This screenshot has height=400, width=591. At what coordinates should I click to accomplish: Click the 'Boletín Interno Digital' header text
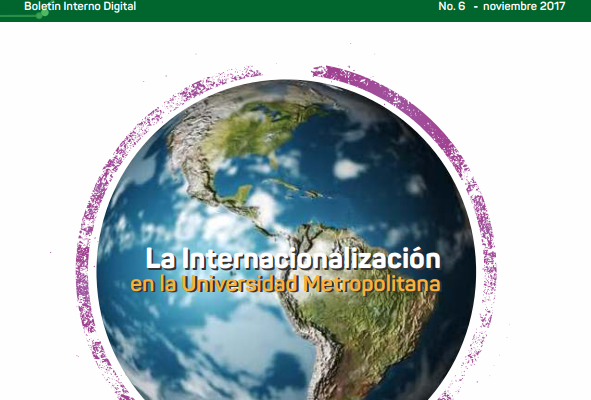(x=80, y=6)
